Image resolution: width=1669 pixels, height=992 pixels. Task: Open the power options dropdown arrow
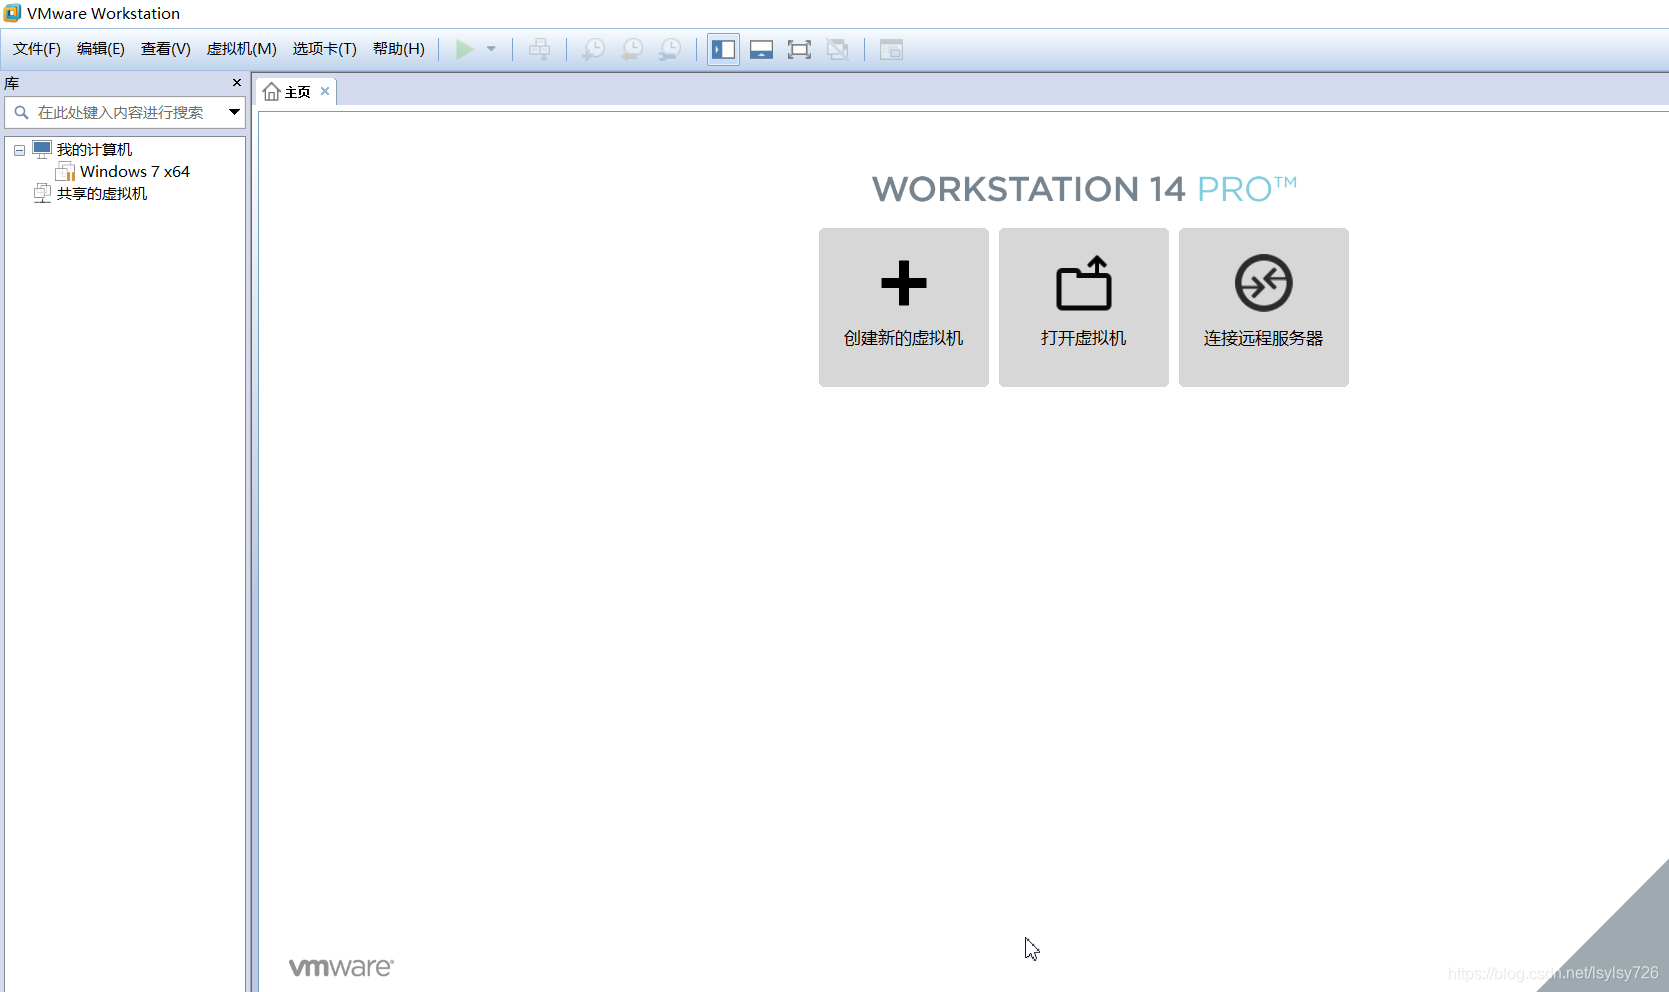pyautogui.click(x=491, y=49)
